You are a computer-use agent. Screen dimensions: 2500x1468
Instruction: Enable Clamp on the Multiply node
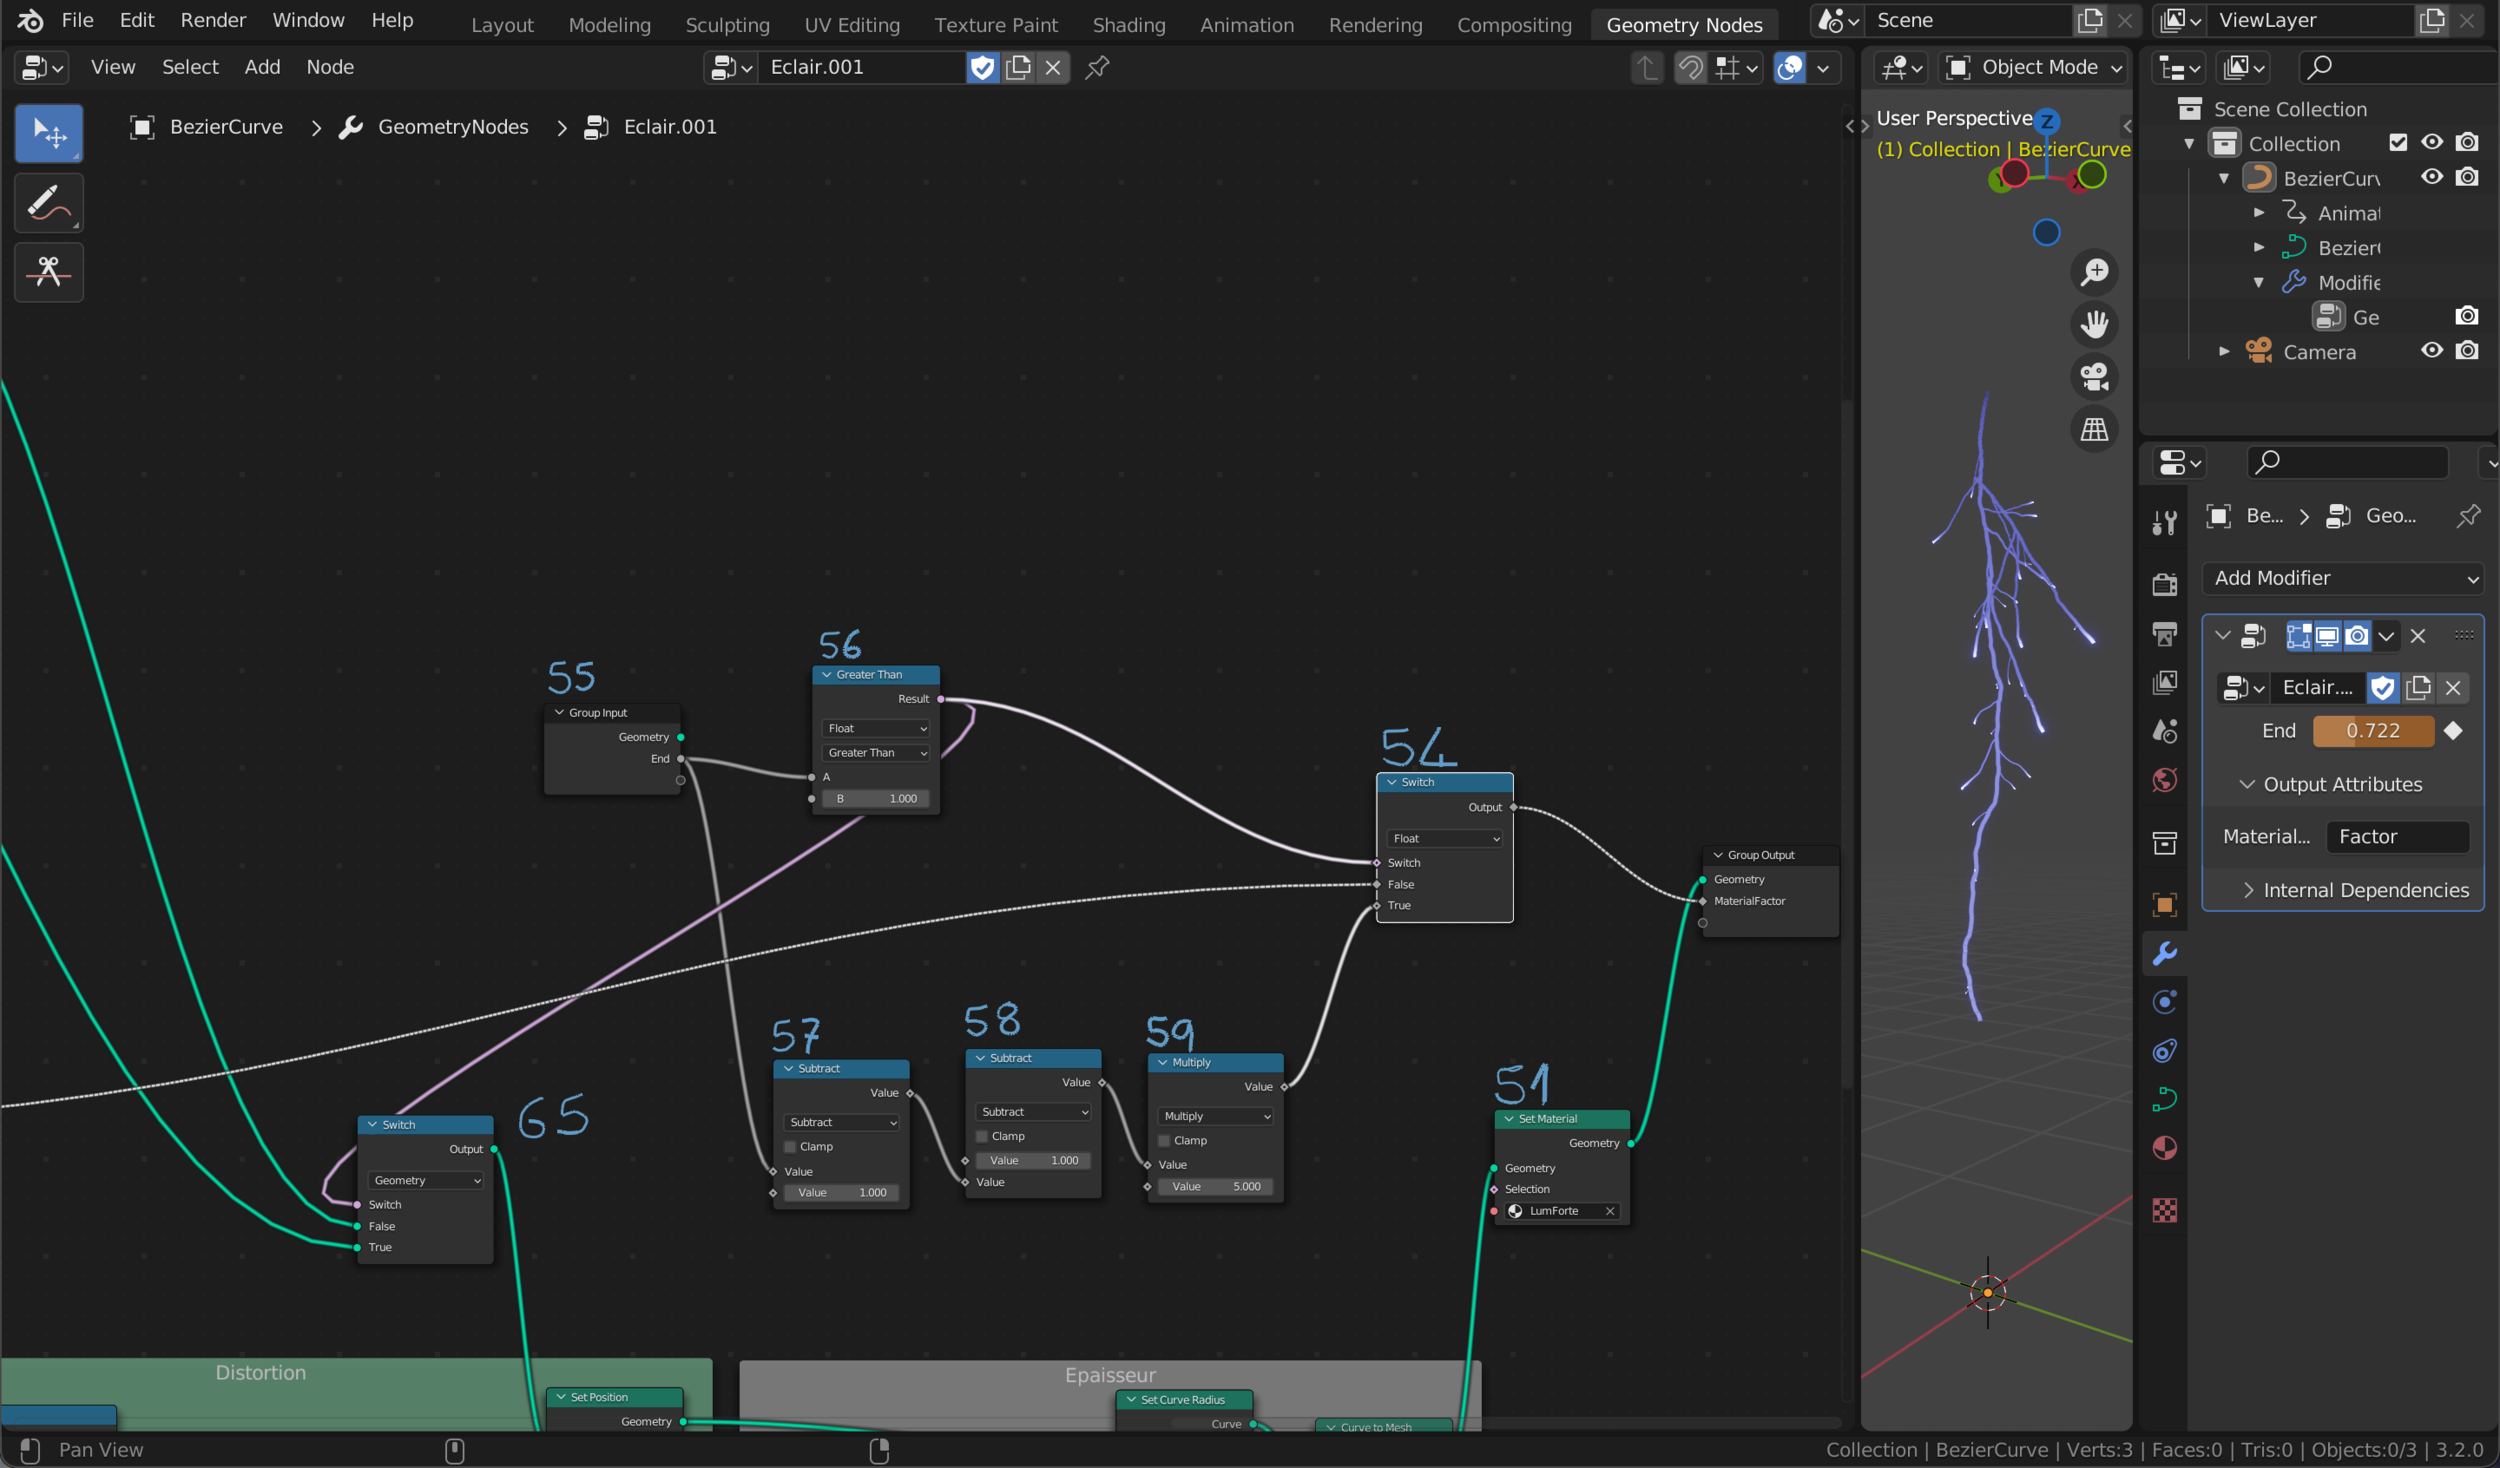(1164, 1140)
